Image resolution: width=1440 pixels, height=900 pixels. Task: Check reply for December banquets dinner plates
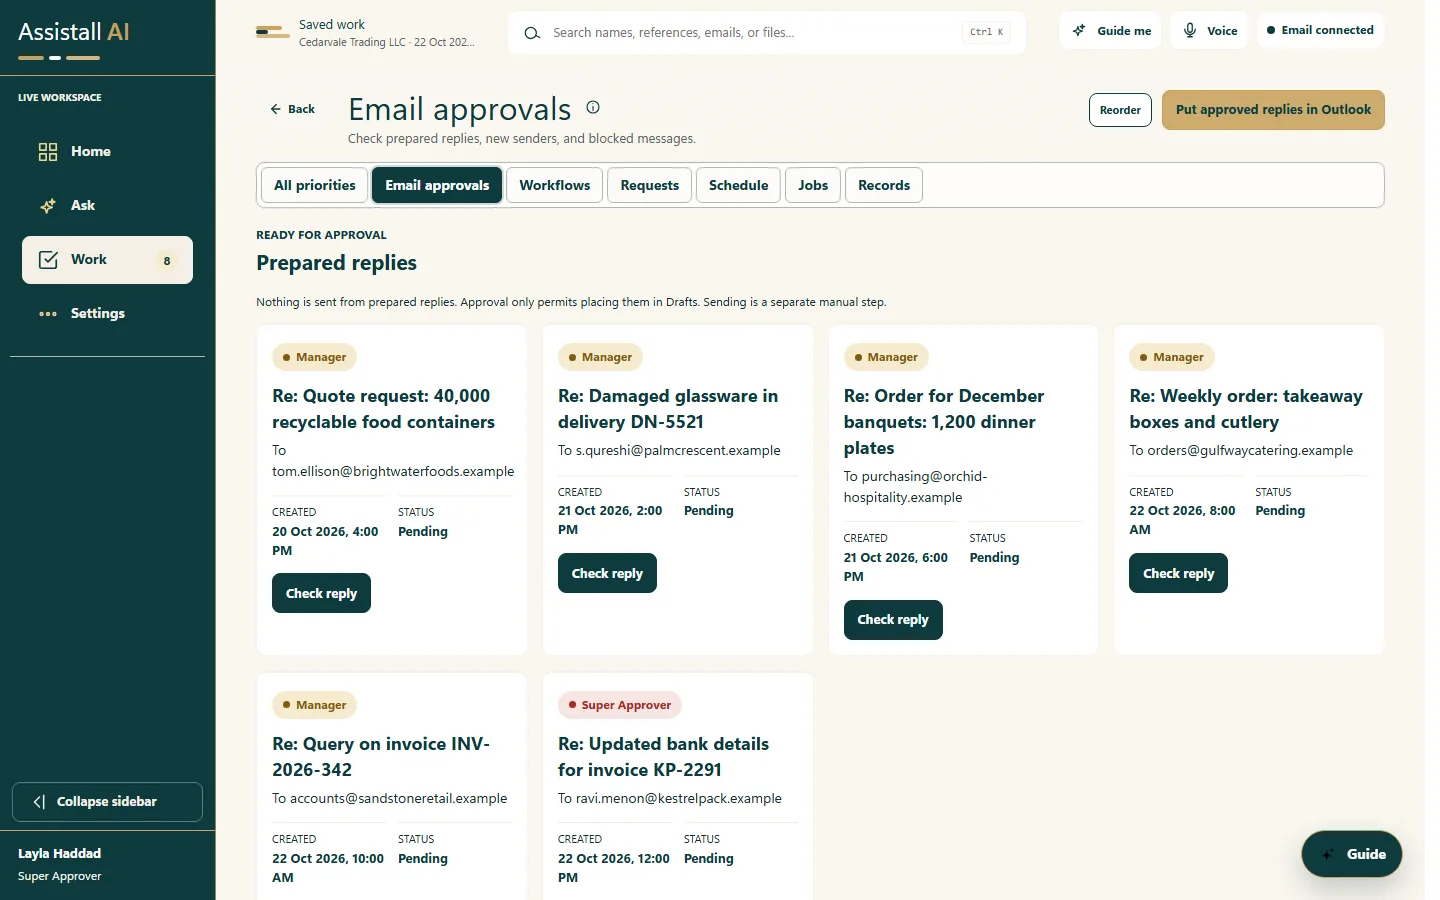893,620
